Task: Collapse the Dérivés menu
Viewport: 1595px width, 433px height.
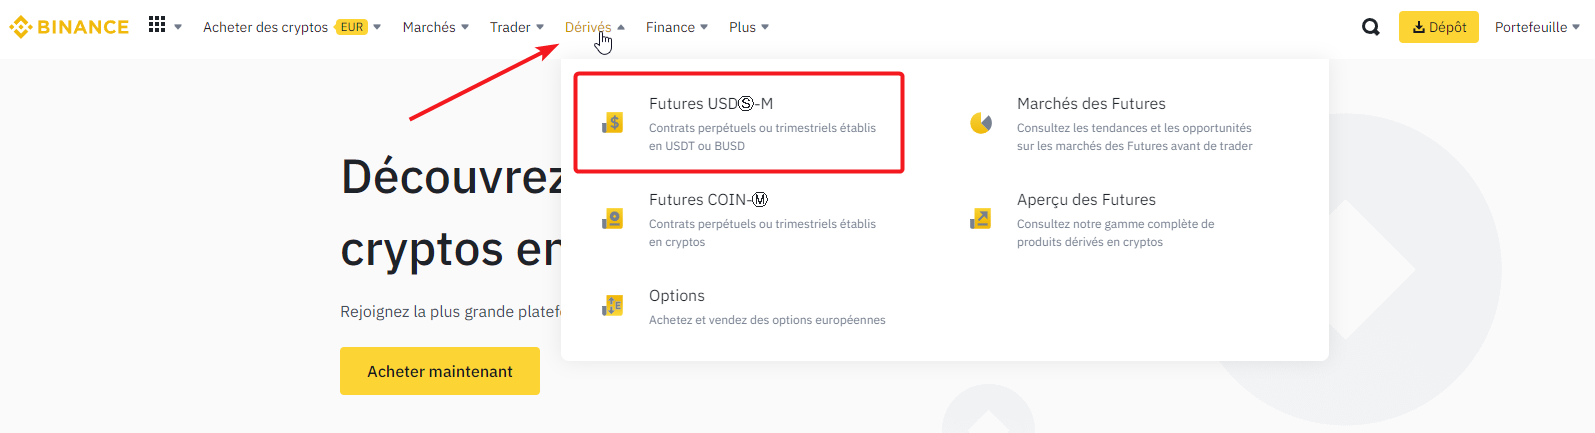Action: 594,27
